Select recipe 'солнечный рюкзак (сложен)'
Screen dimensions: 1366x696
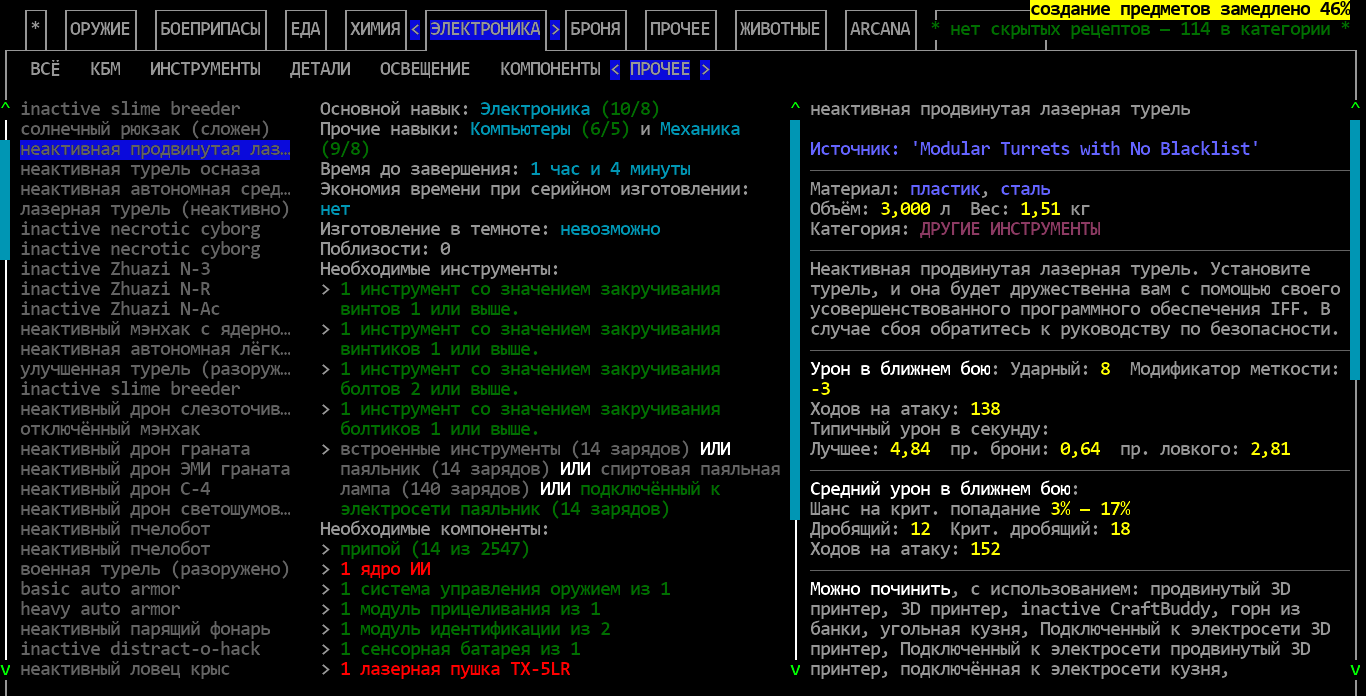[145, 129]
